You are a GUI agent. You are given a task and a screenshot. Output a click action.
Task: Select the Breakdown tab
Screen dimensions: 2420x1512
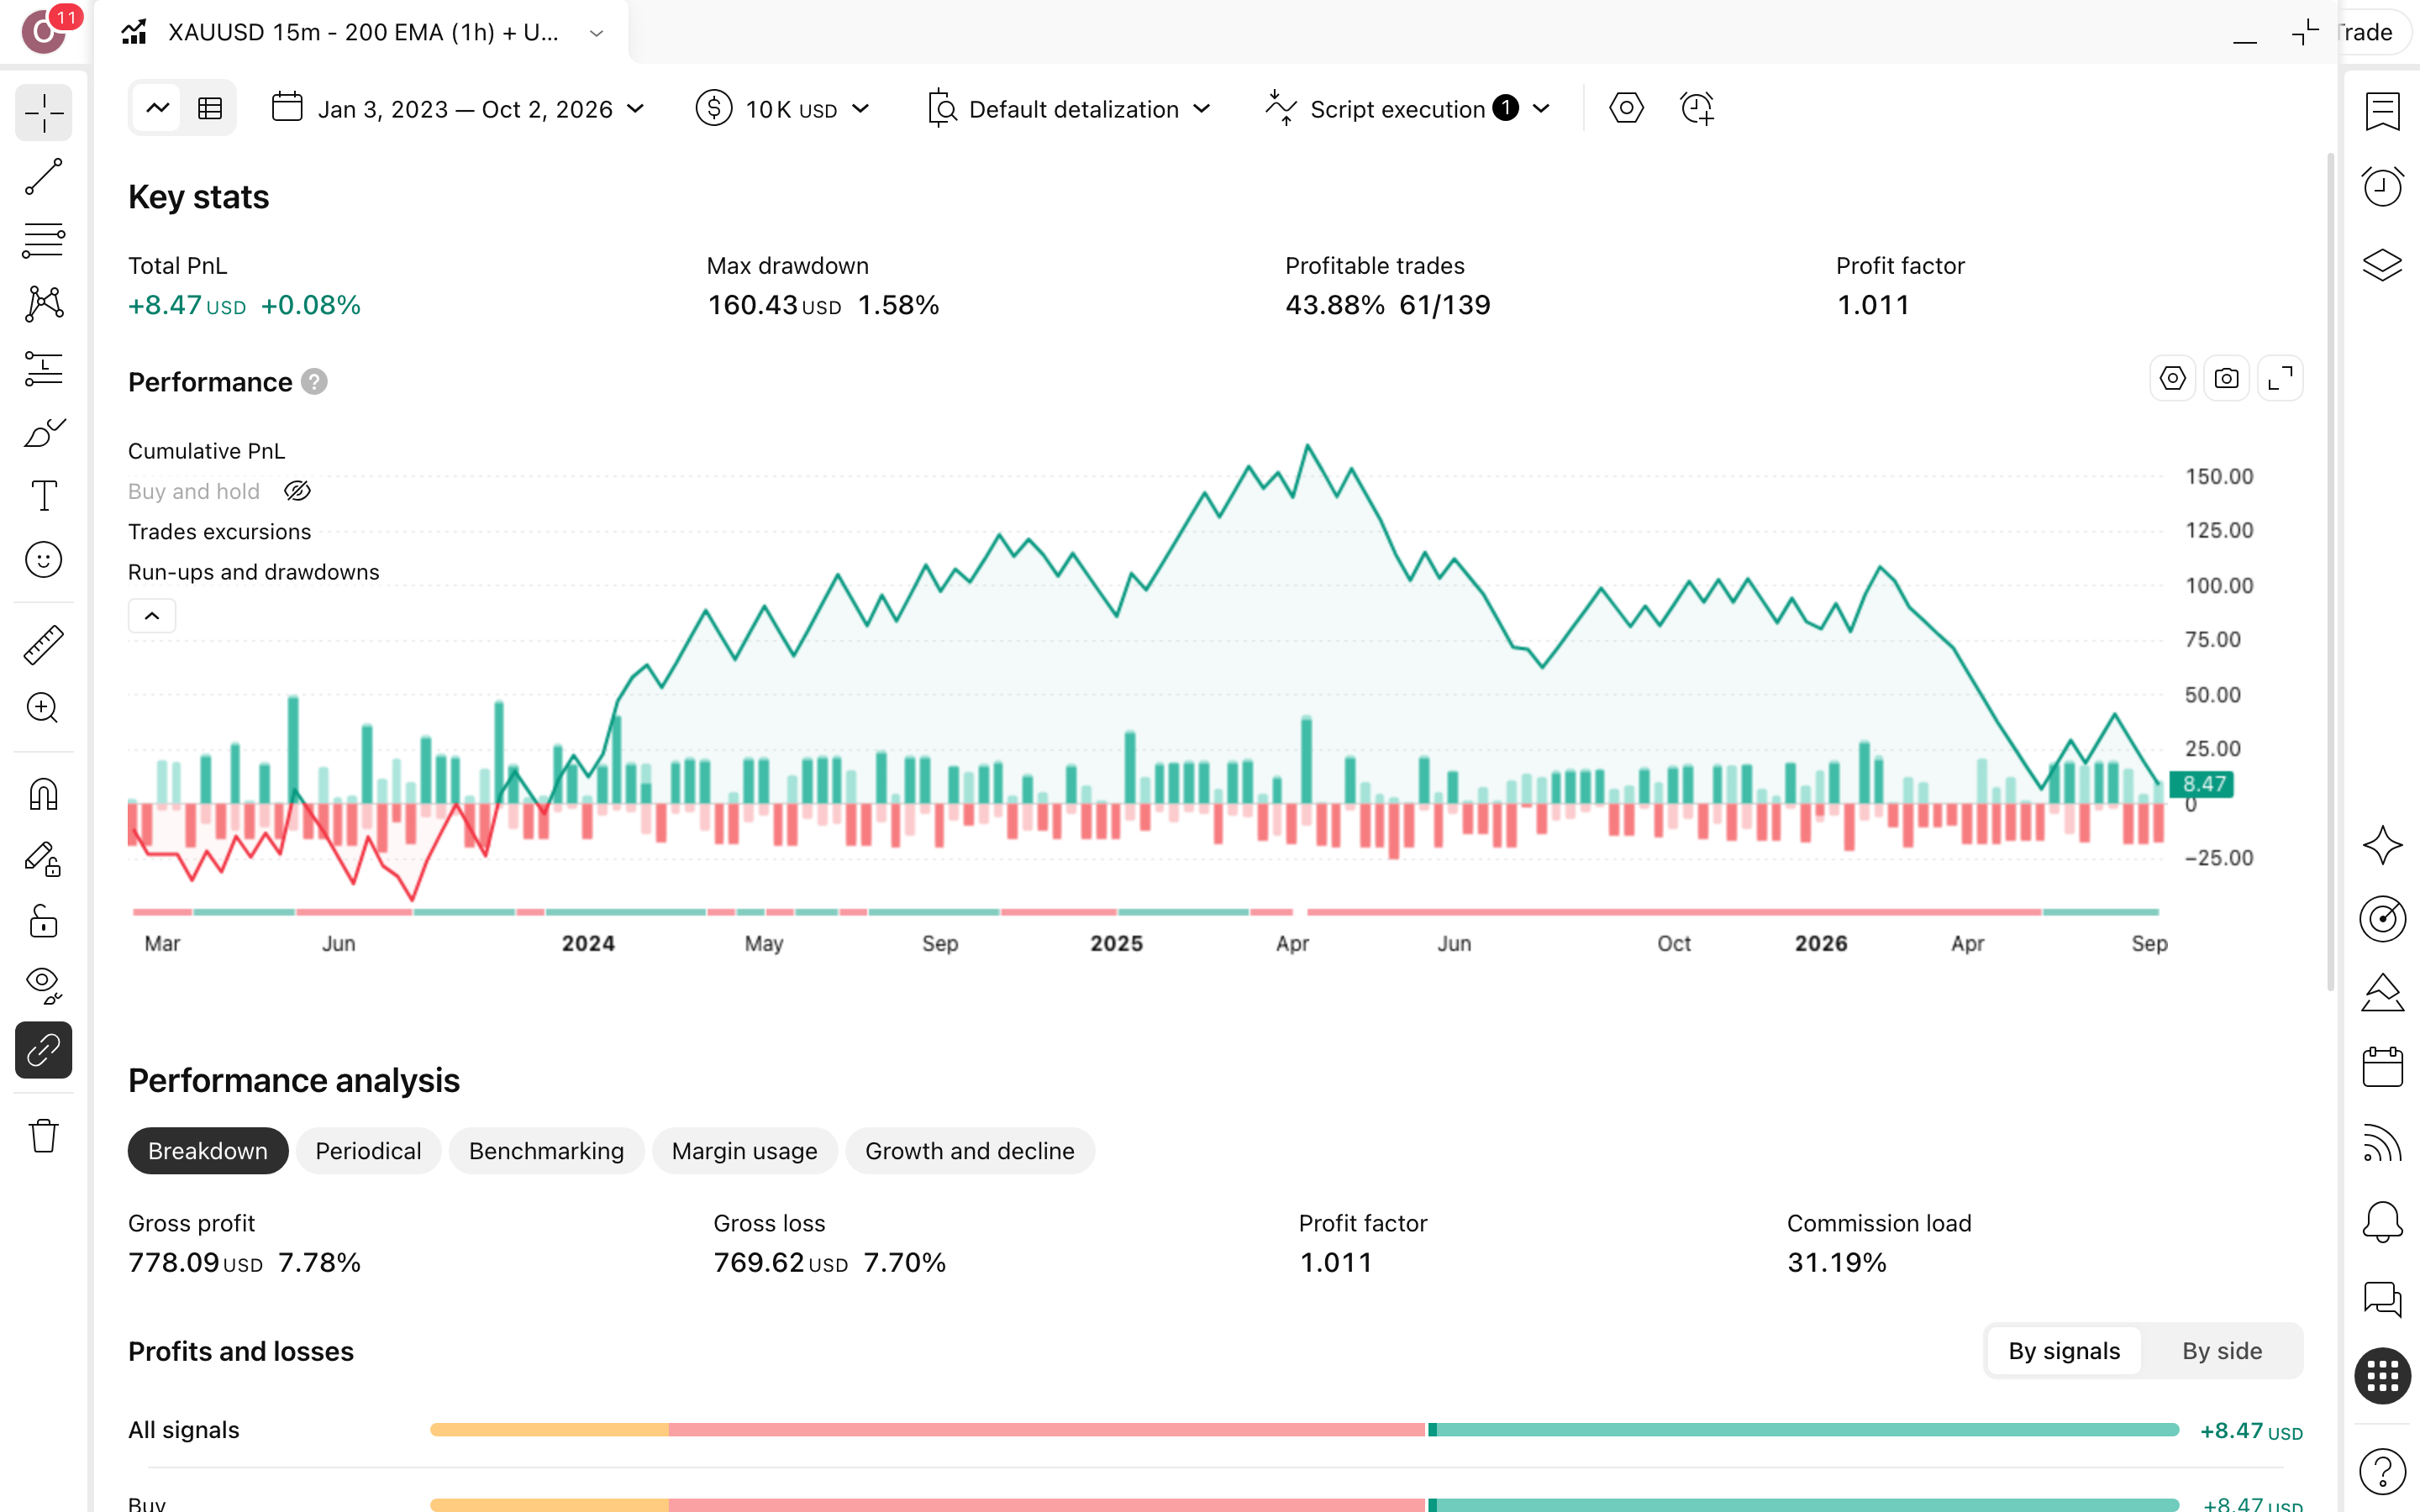coord(208,1151)
